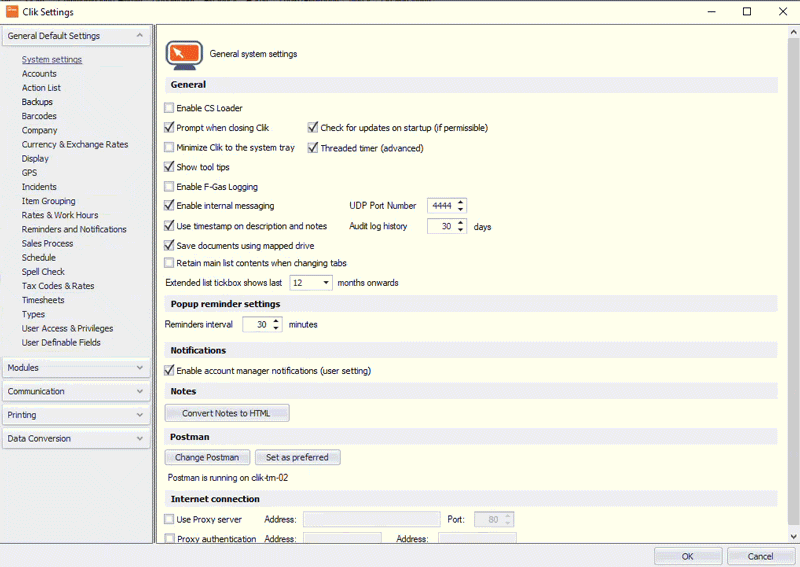Enable Minimize Clik to the system tray
This screenshot has width=800, height=567.
[x=169, y=147]
